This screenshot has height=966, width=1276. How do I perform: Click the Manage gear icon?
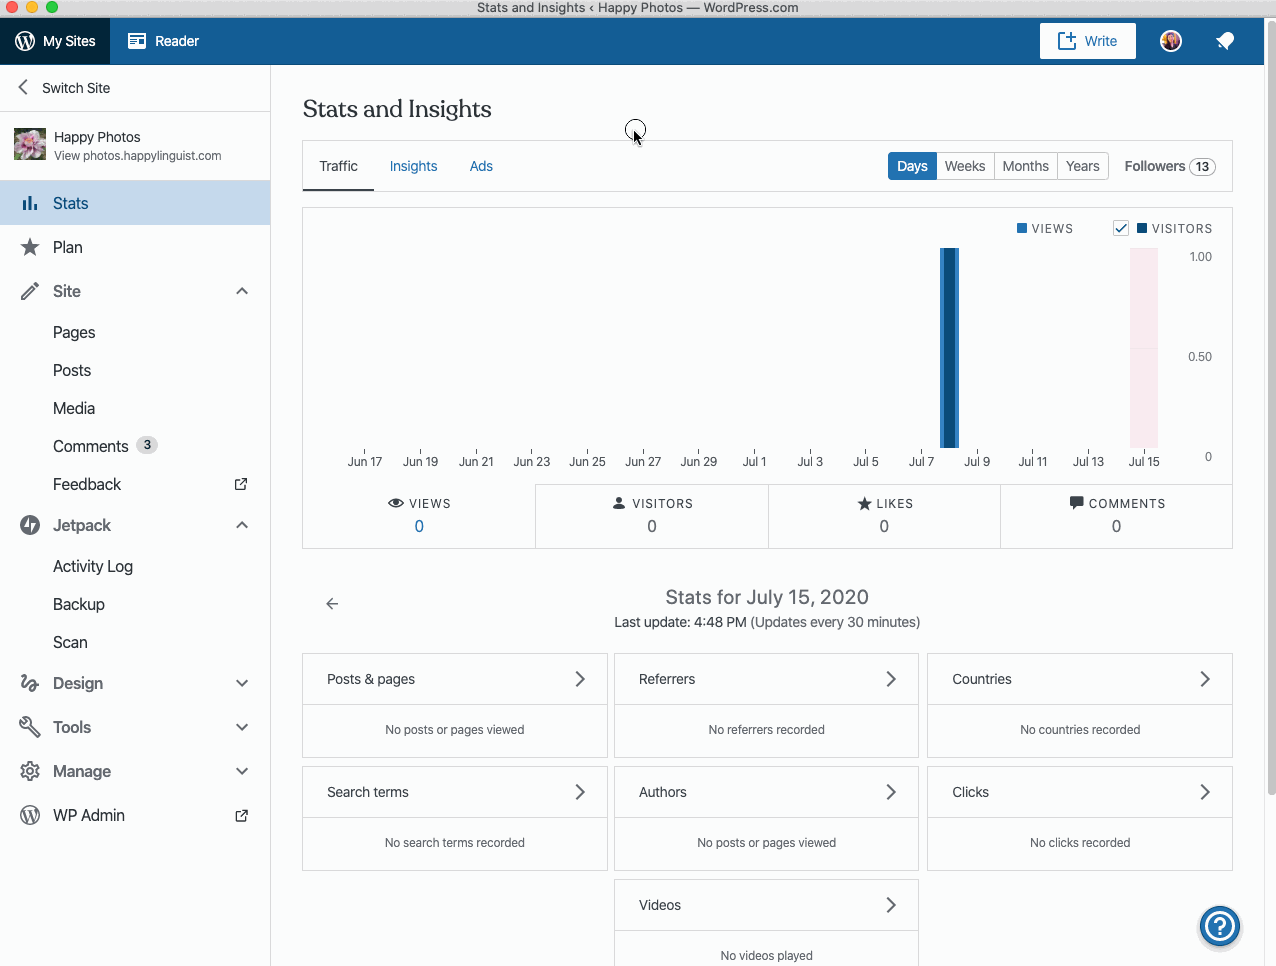[x=30, y=771]
